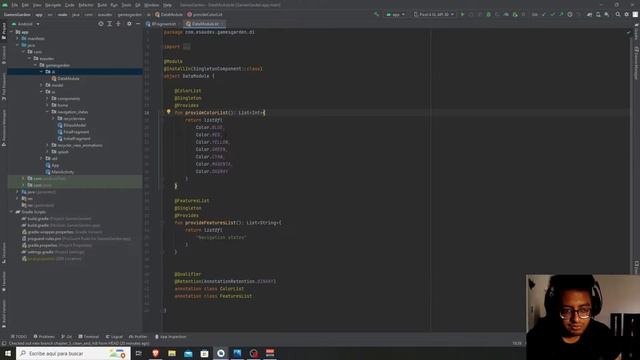The image size is (640, 360).
Task: Open Structure side tool tab
Action: tap(4, 253)
